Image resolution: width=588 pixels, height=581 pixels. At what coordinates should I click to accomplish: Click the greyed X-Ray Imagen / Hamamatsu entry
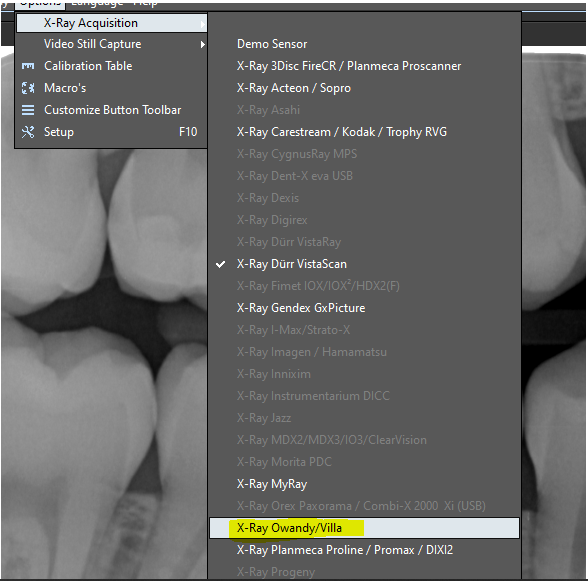[x=364, y=352]
